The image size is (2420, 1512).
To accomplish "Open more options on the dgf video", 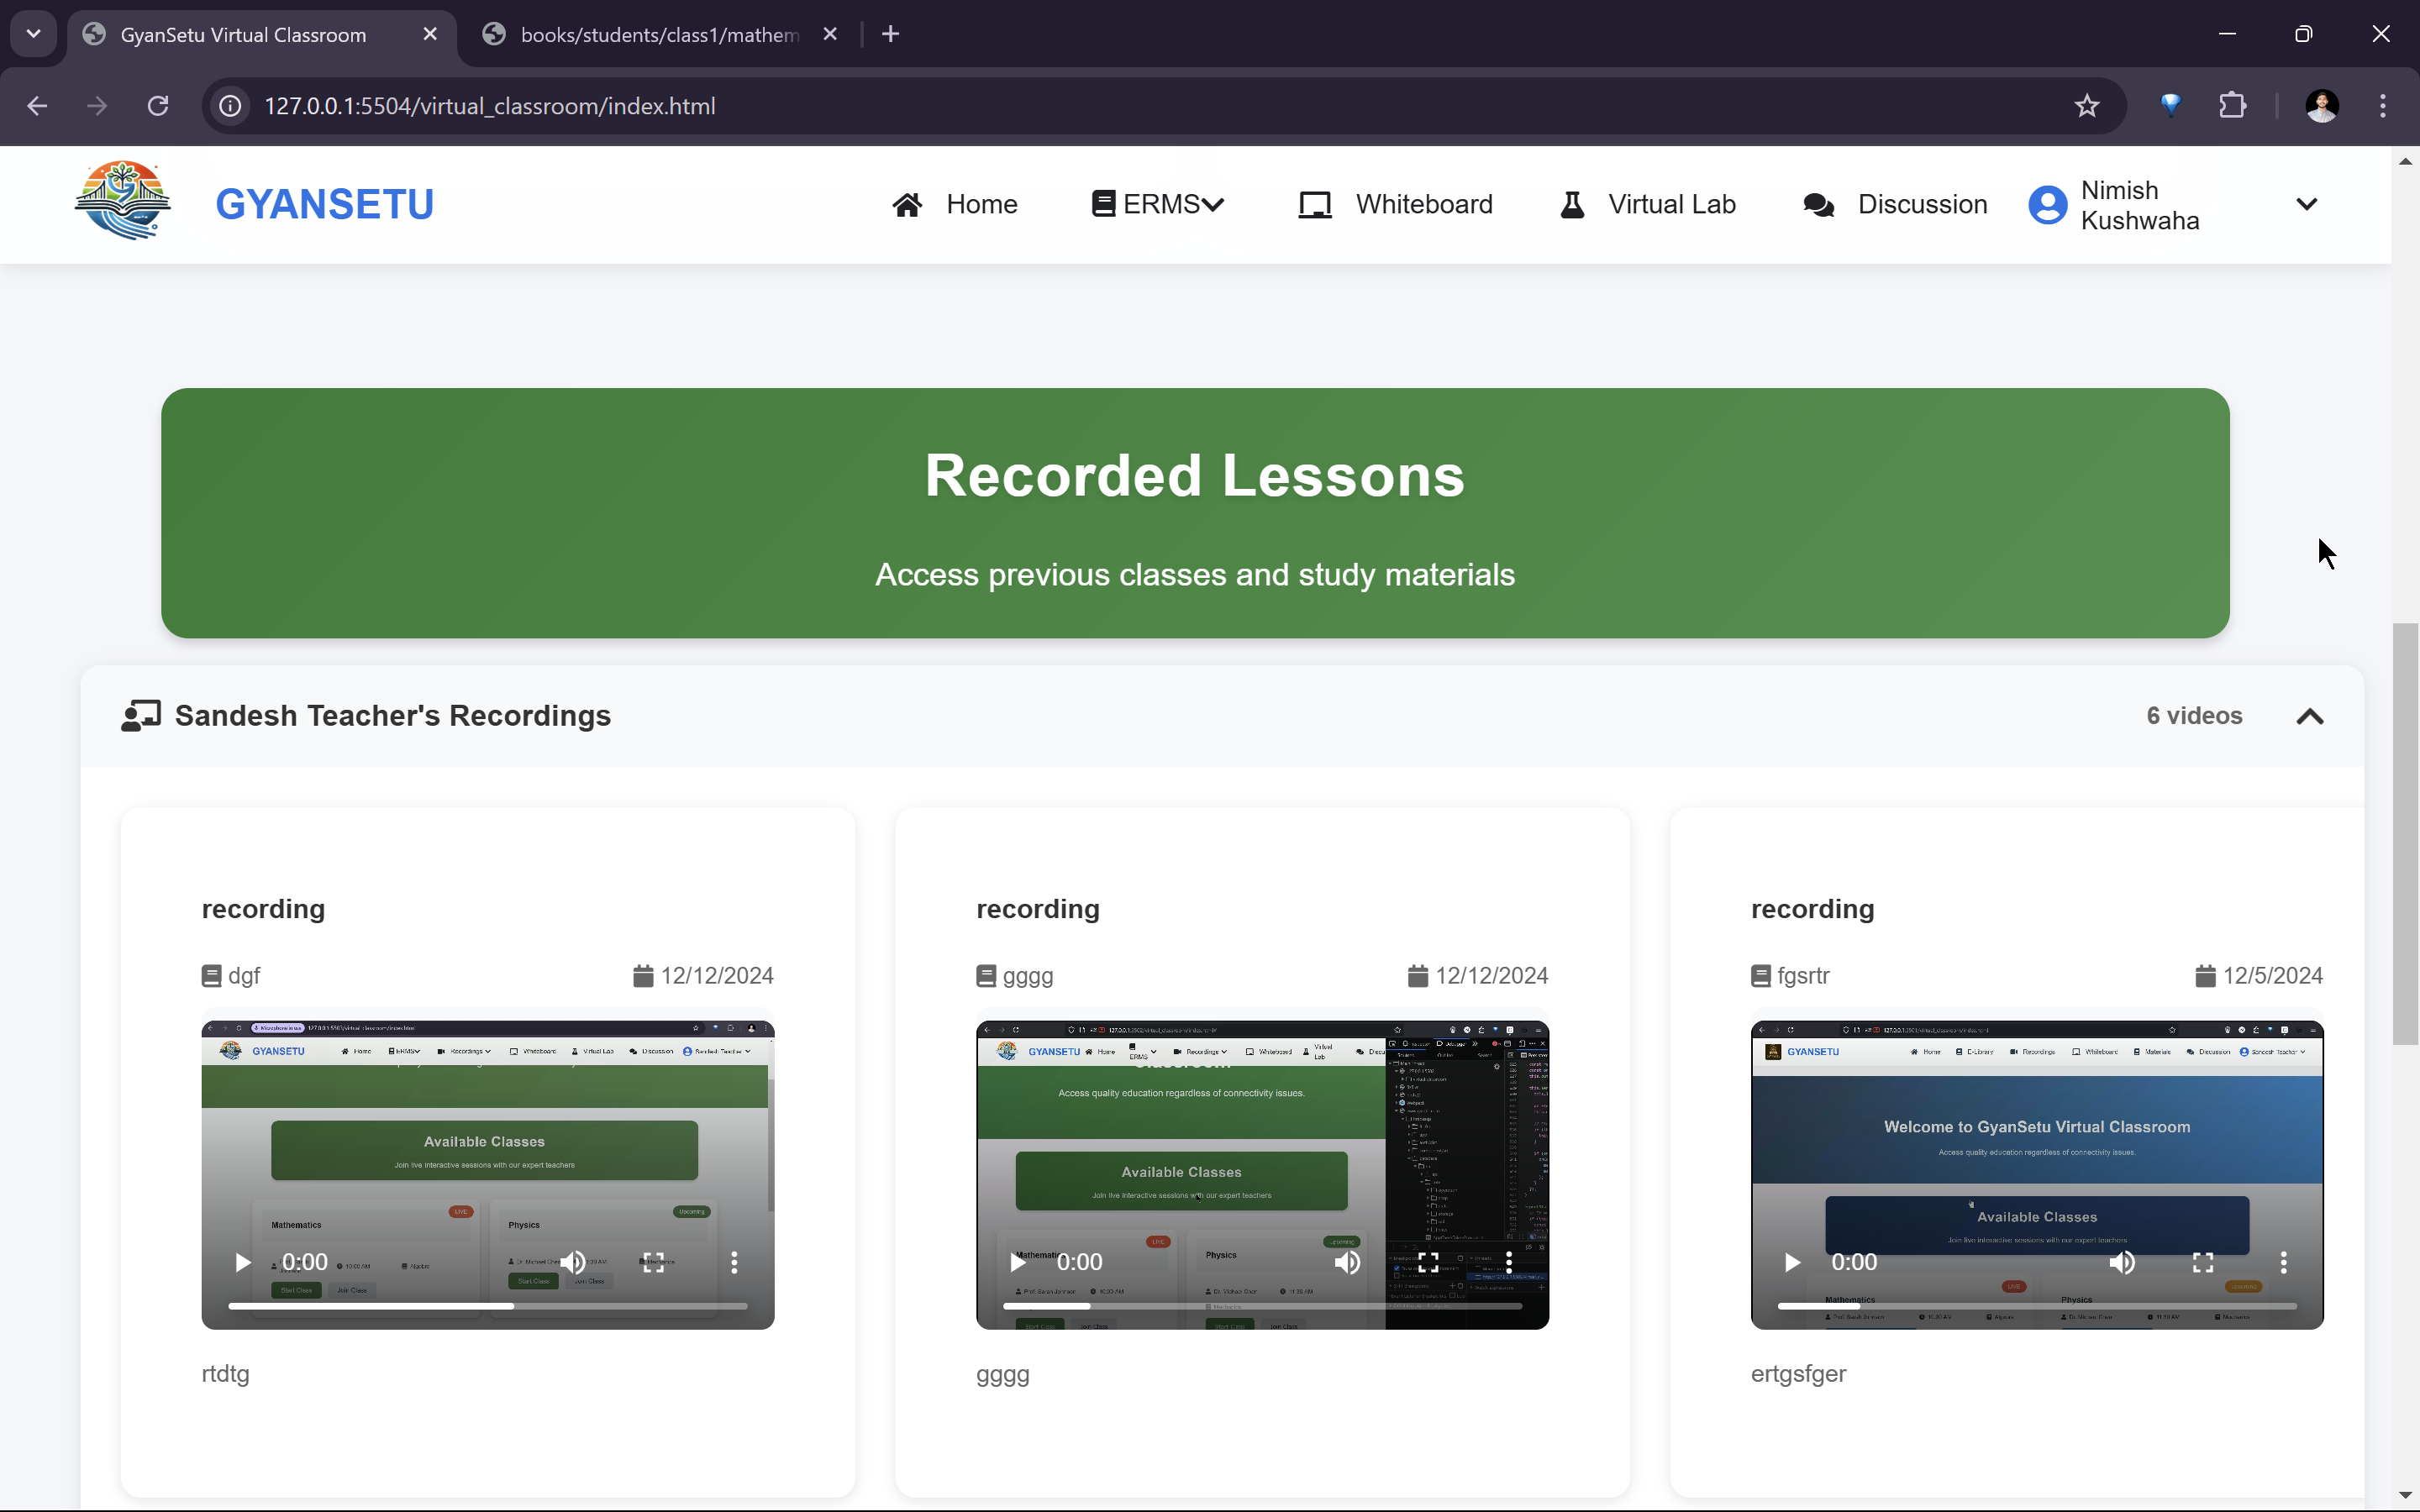I will pyautogui.click(x=734, y=1262).
